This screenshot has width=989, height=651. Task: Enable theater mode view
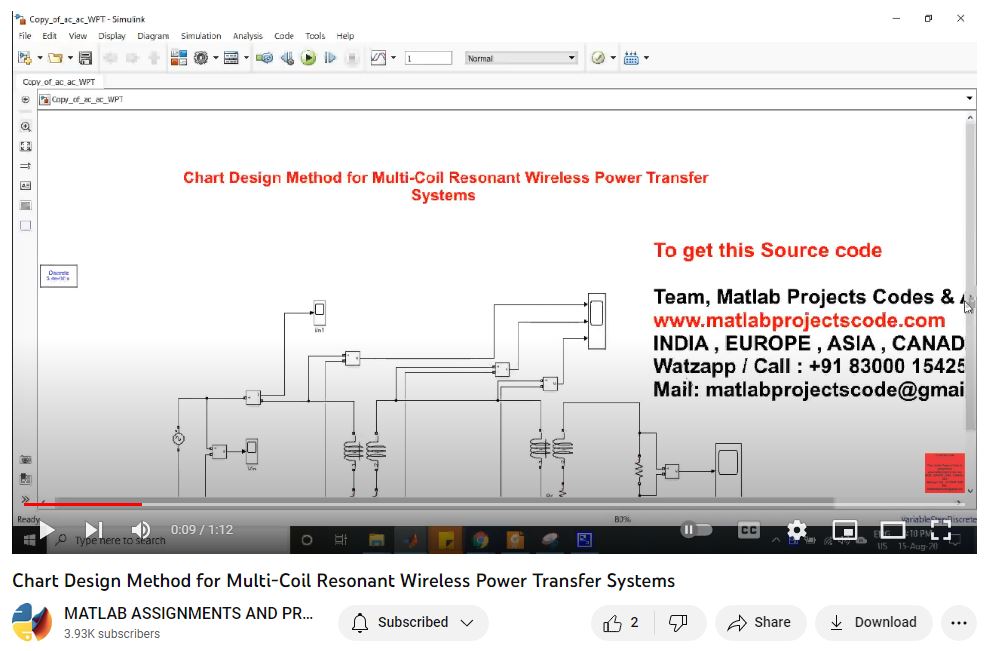click(x=892, y=529)
